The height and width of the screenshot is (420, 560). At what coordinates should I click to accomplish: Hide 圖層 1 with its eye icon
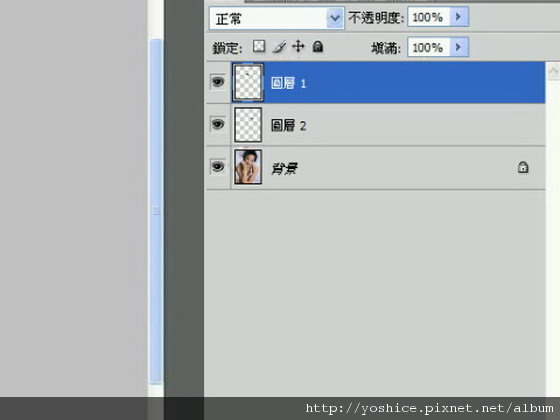pyautogui.click(x=218, y=82)
